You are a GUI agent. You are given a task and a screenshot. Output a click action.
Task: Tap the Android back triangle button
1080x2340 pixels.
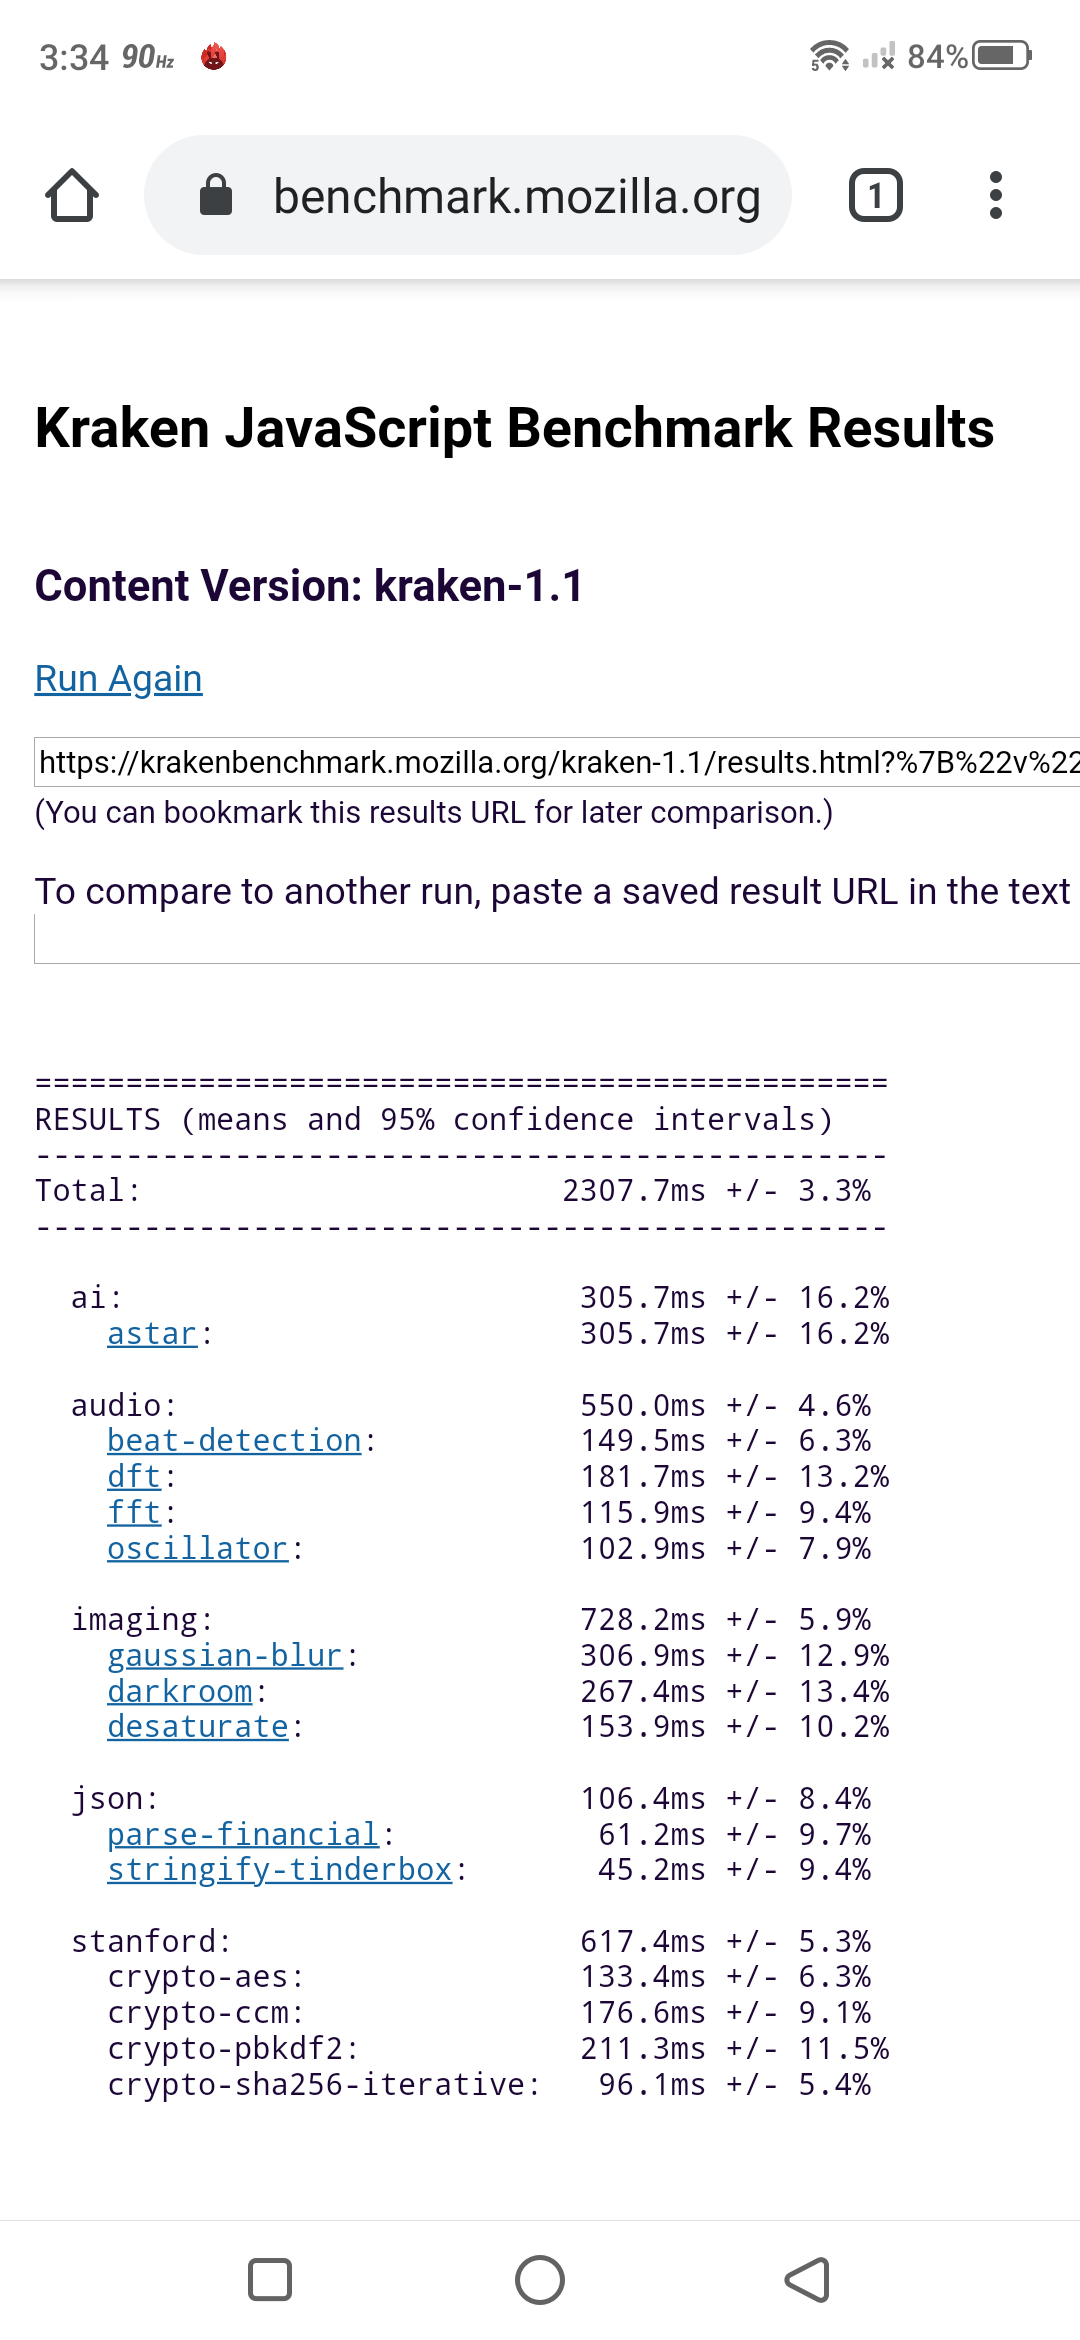tap(808, 2280)
